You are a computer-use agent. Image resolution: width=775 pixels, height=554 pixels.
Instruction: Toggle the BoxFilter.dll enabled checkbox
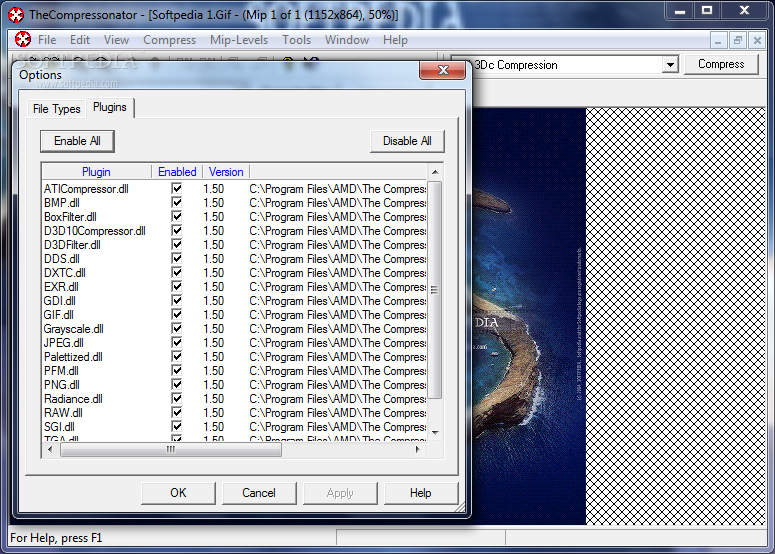[176, 216]
